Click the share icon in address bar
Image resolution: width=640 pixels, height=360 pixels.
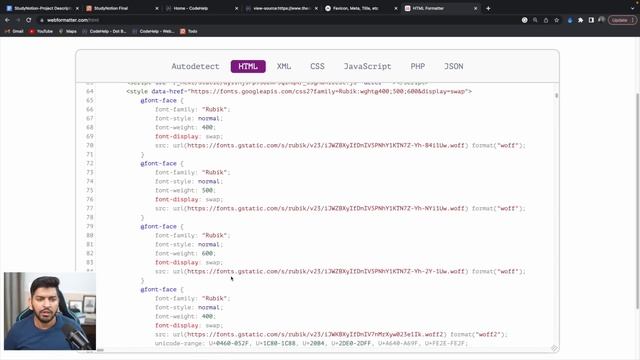coord(546,20)
